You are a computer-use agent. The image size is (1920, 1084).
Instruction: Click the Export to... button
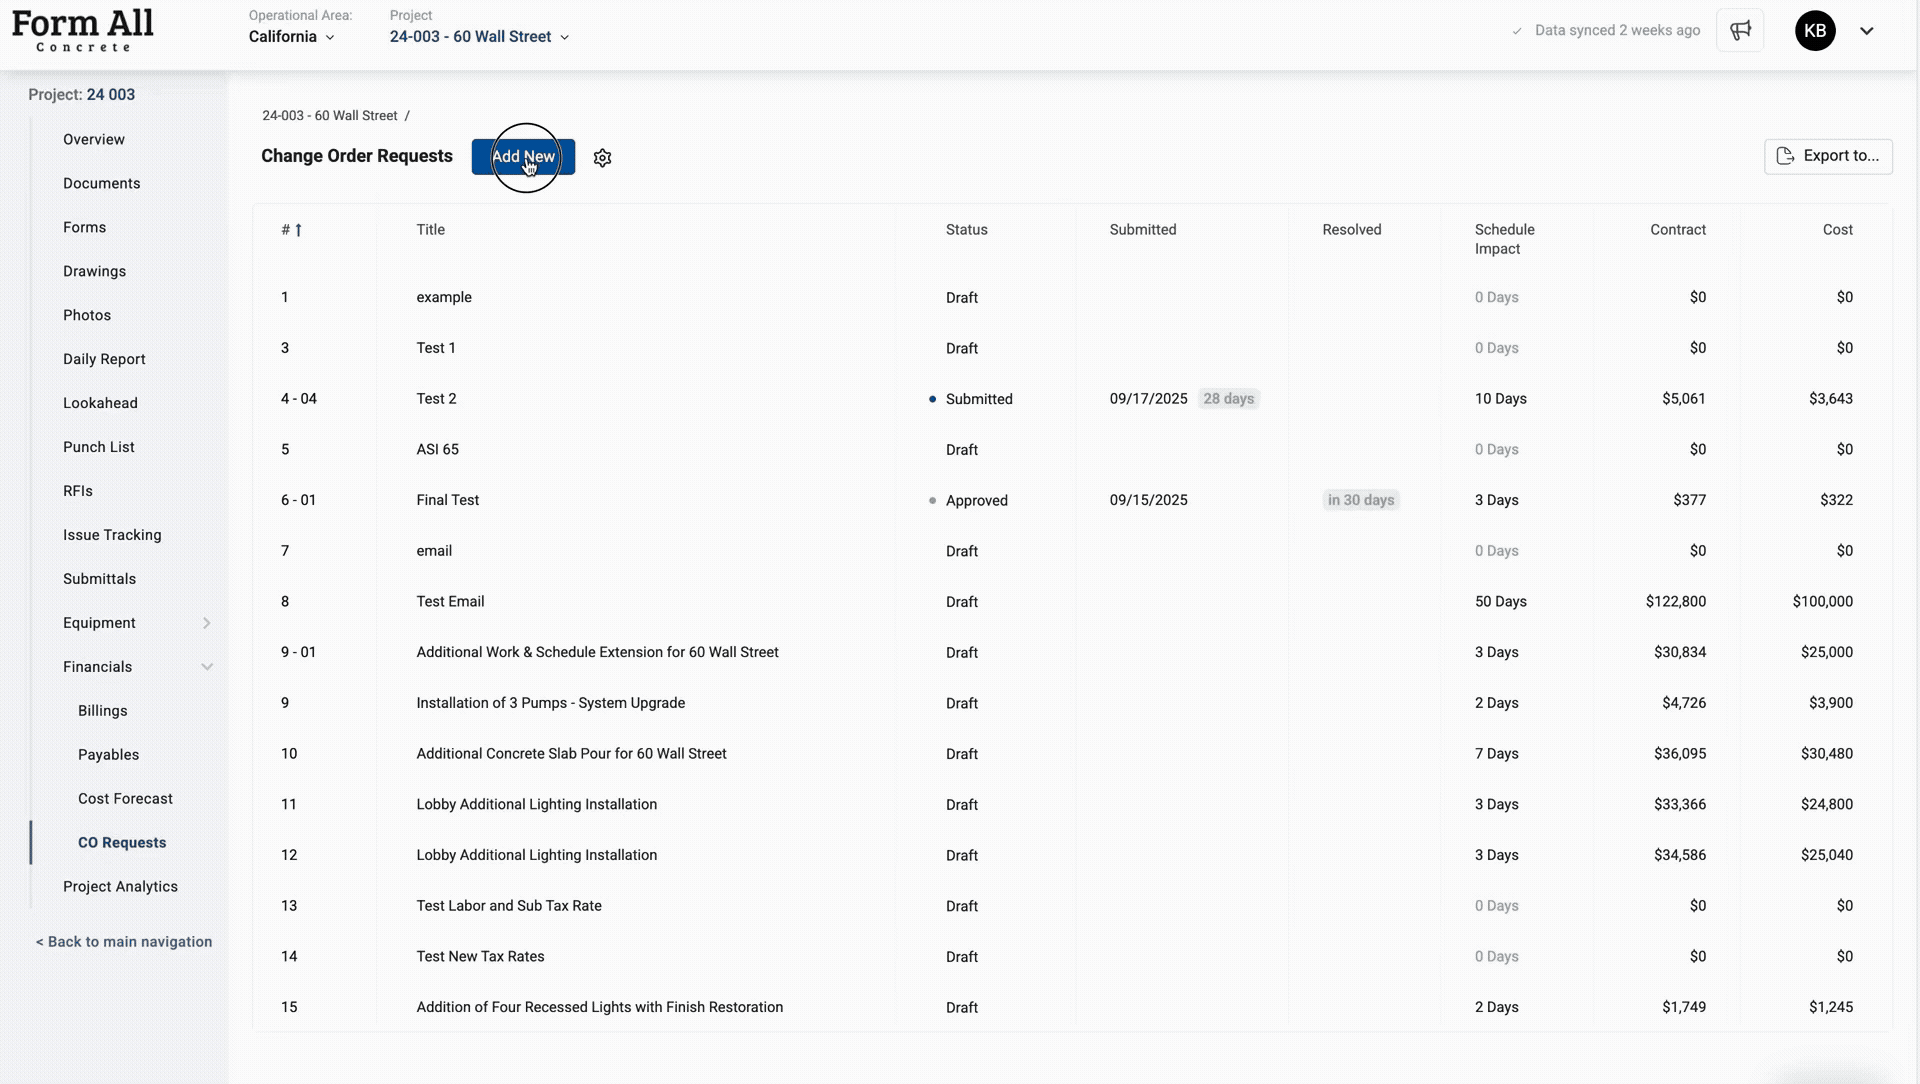click(1828, 156)
